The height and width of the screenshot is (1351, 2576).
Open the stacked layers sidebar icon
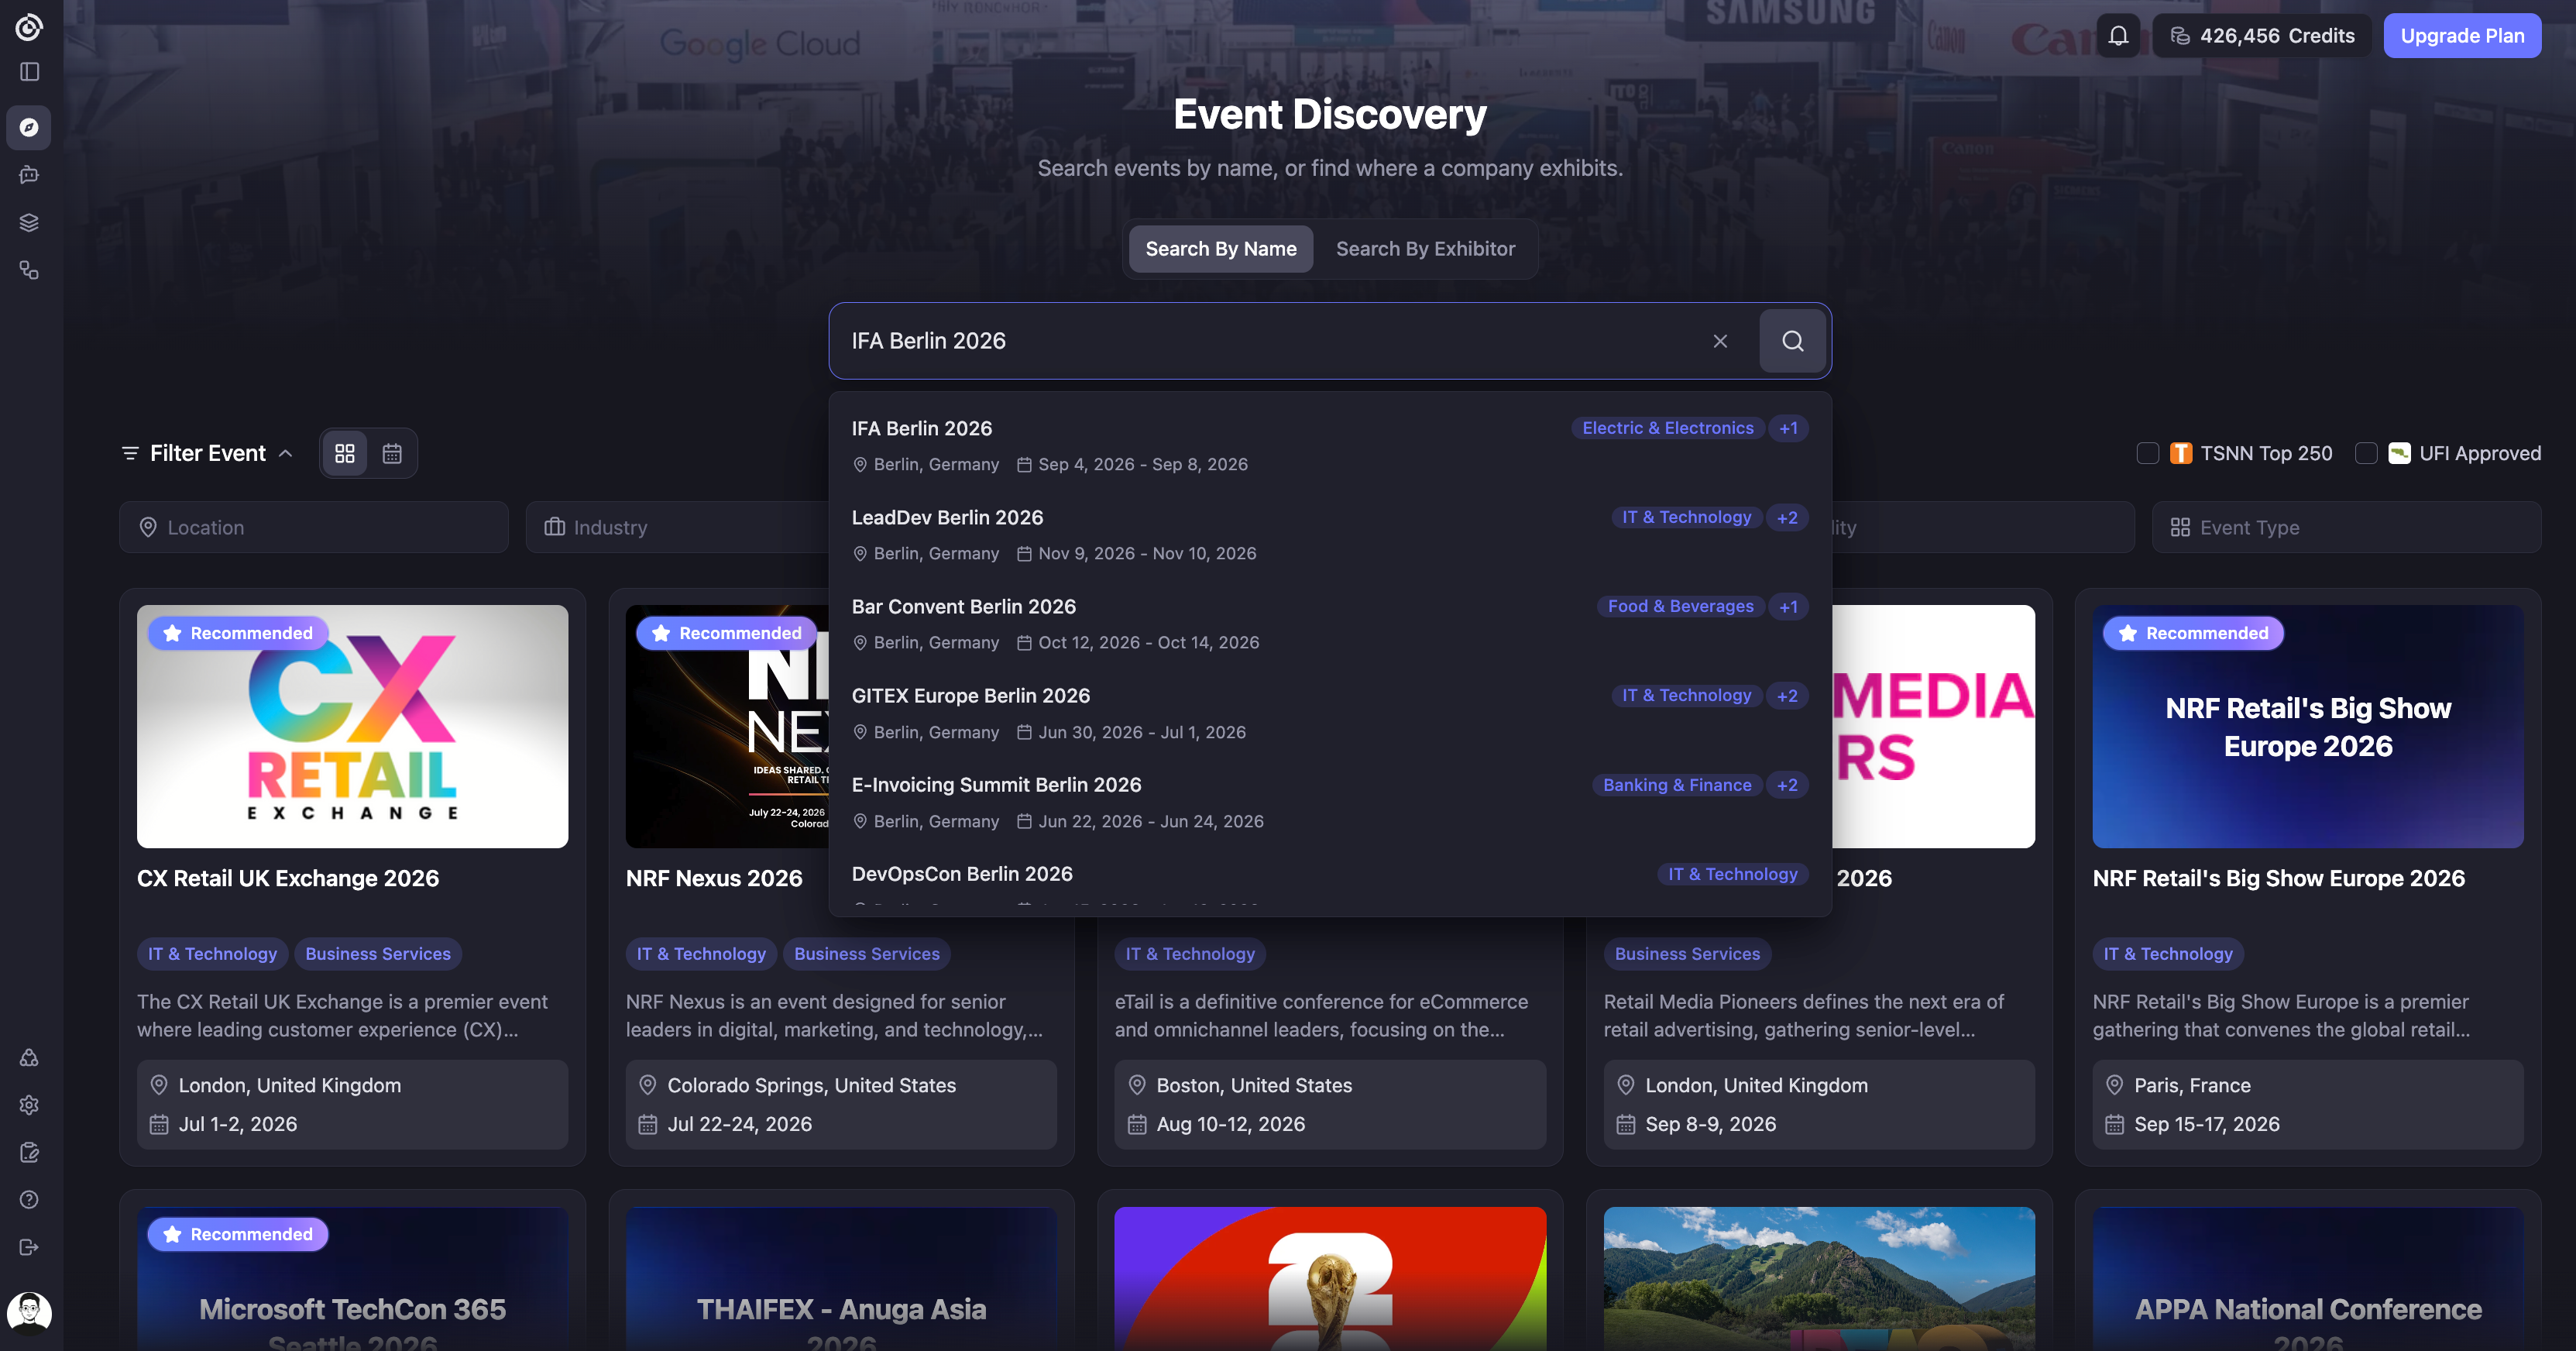point(29,222)
